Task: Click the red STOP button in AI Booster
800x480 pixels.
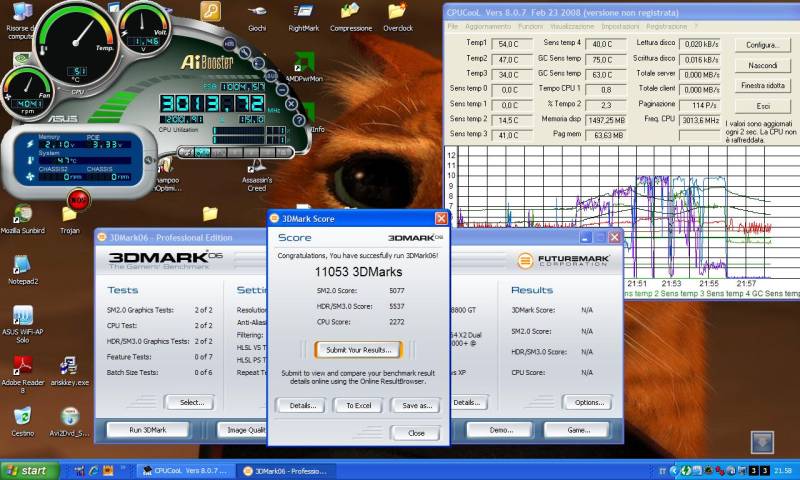Action: pyautogui.click(x=78, y=199)
